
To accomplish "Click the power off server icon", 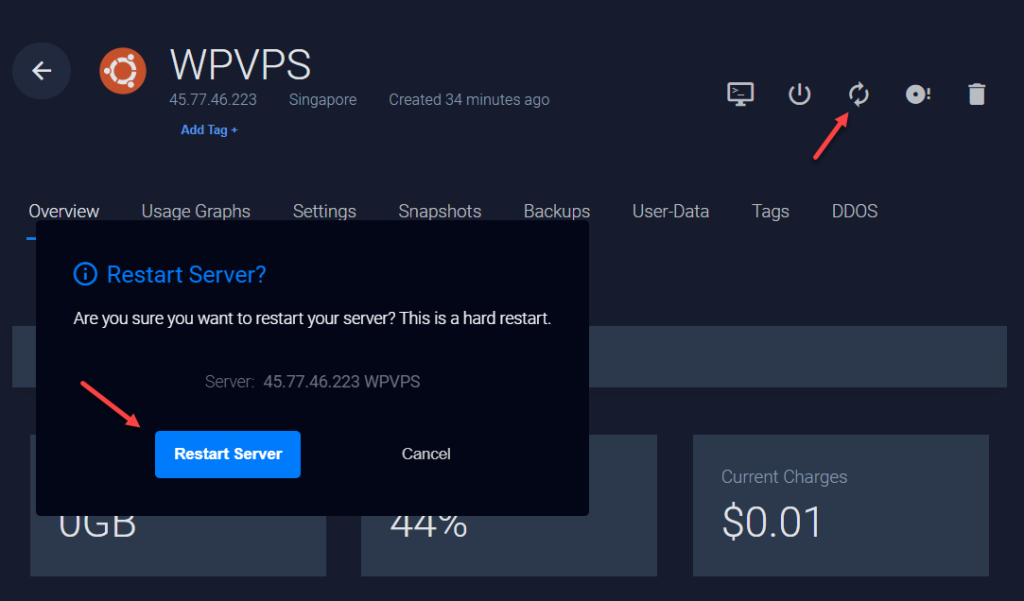I will point(799,93).
